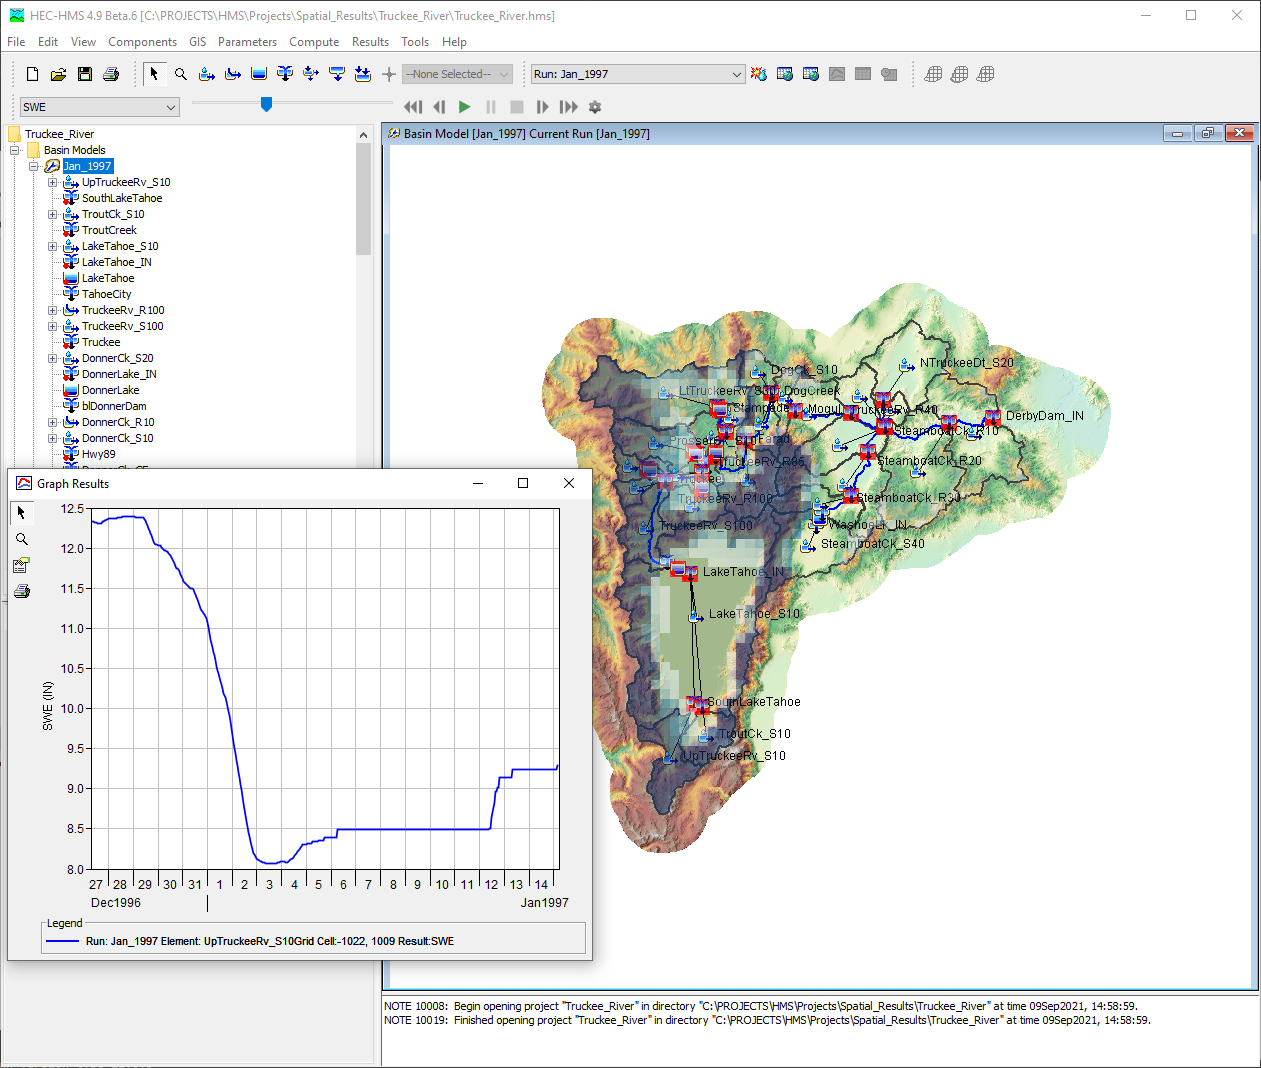Step forward one animation frame
The width and height of the screenshot is (1261, 1068).
click(x=542, y=107)
